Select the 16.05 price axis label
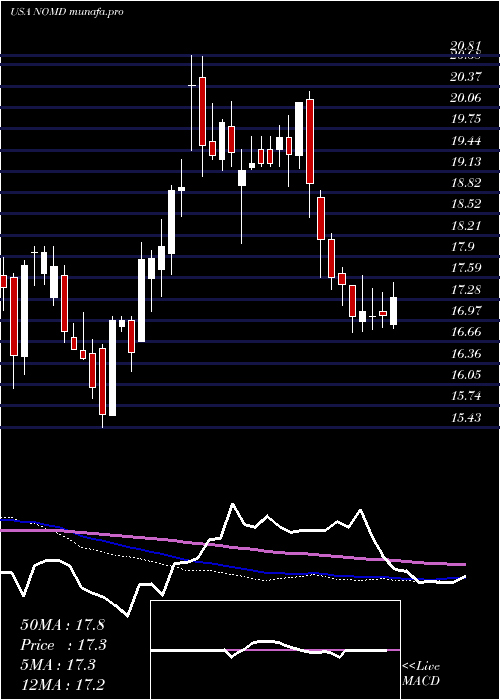 click(466, 374)
